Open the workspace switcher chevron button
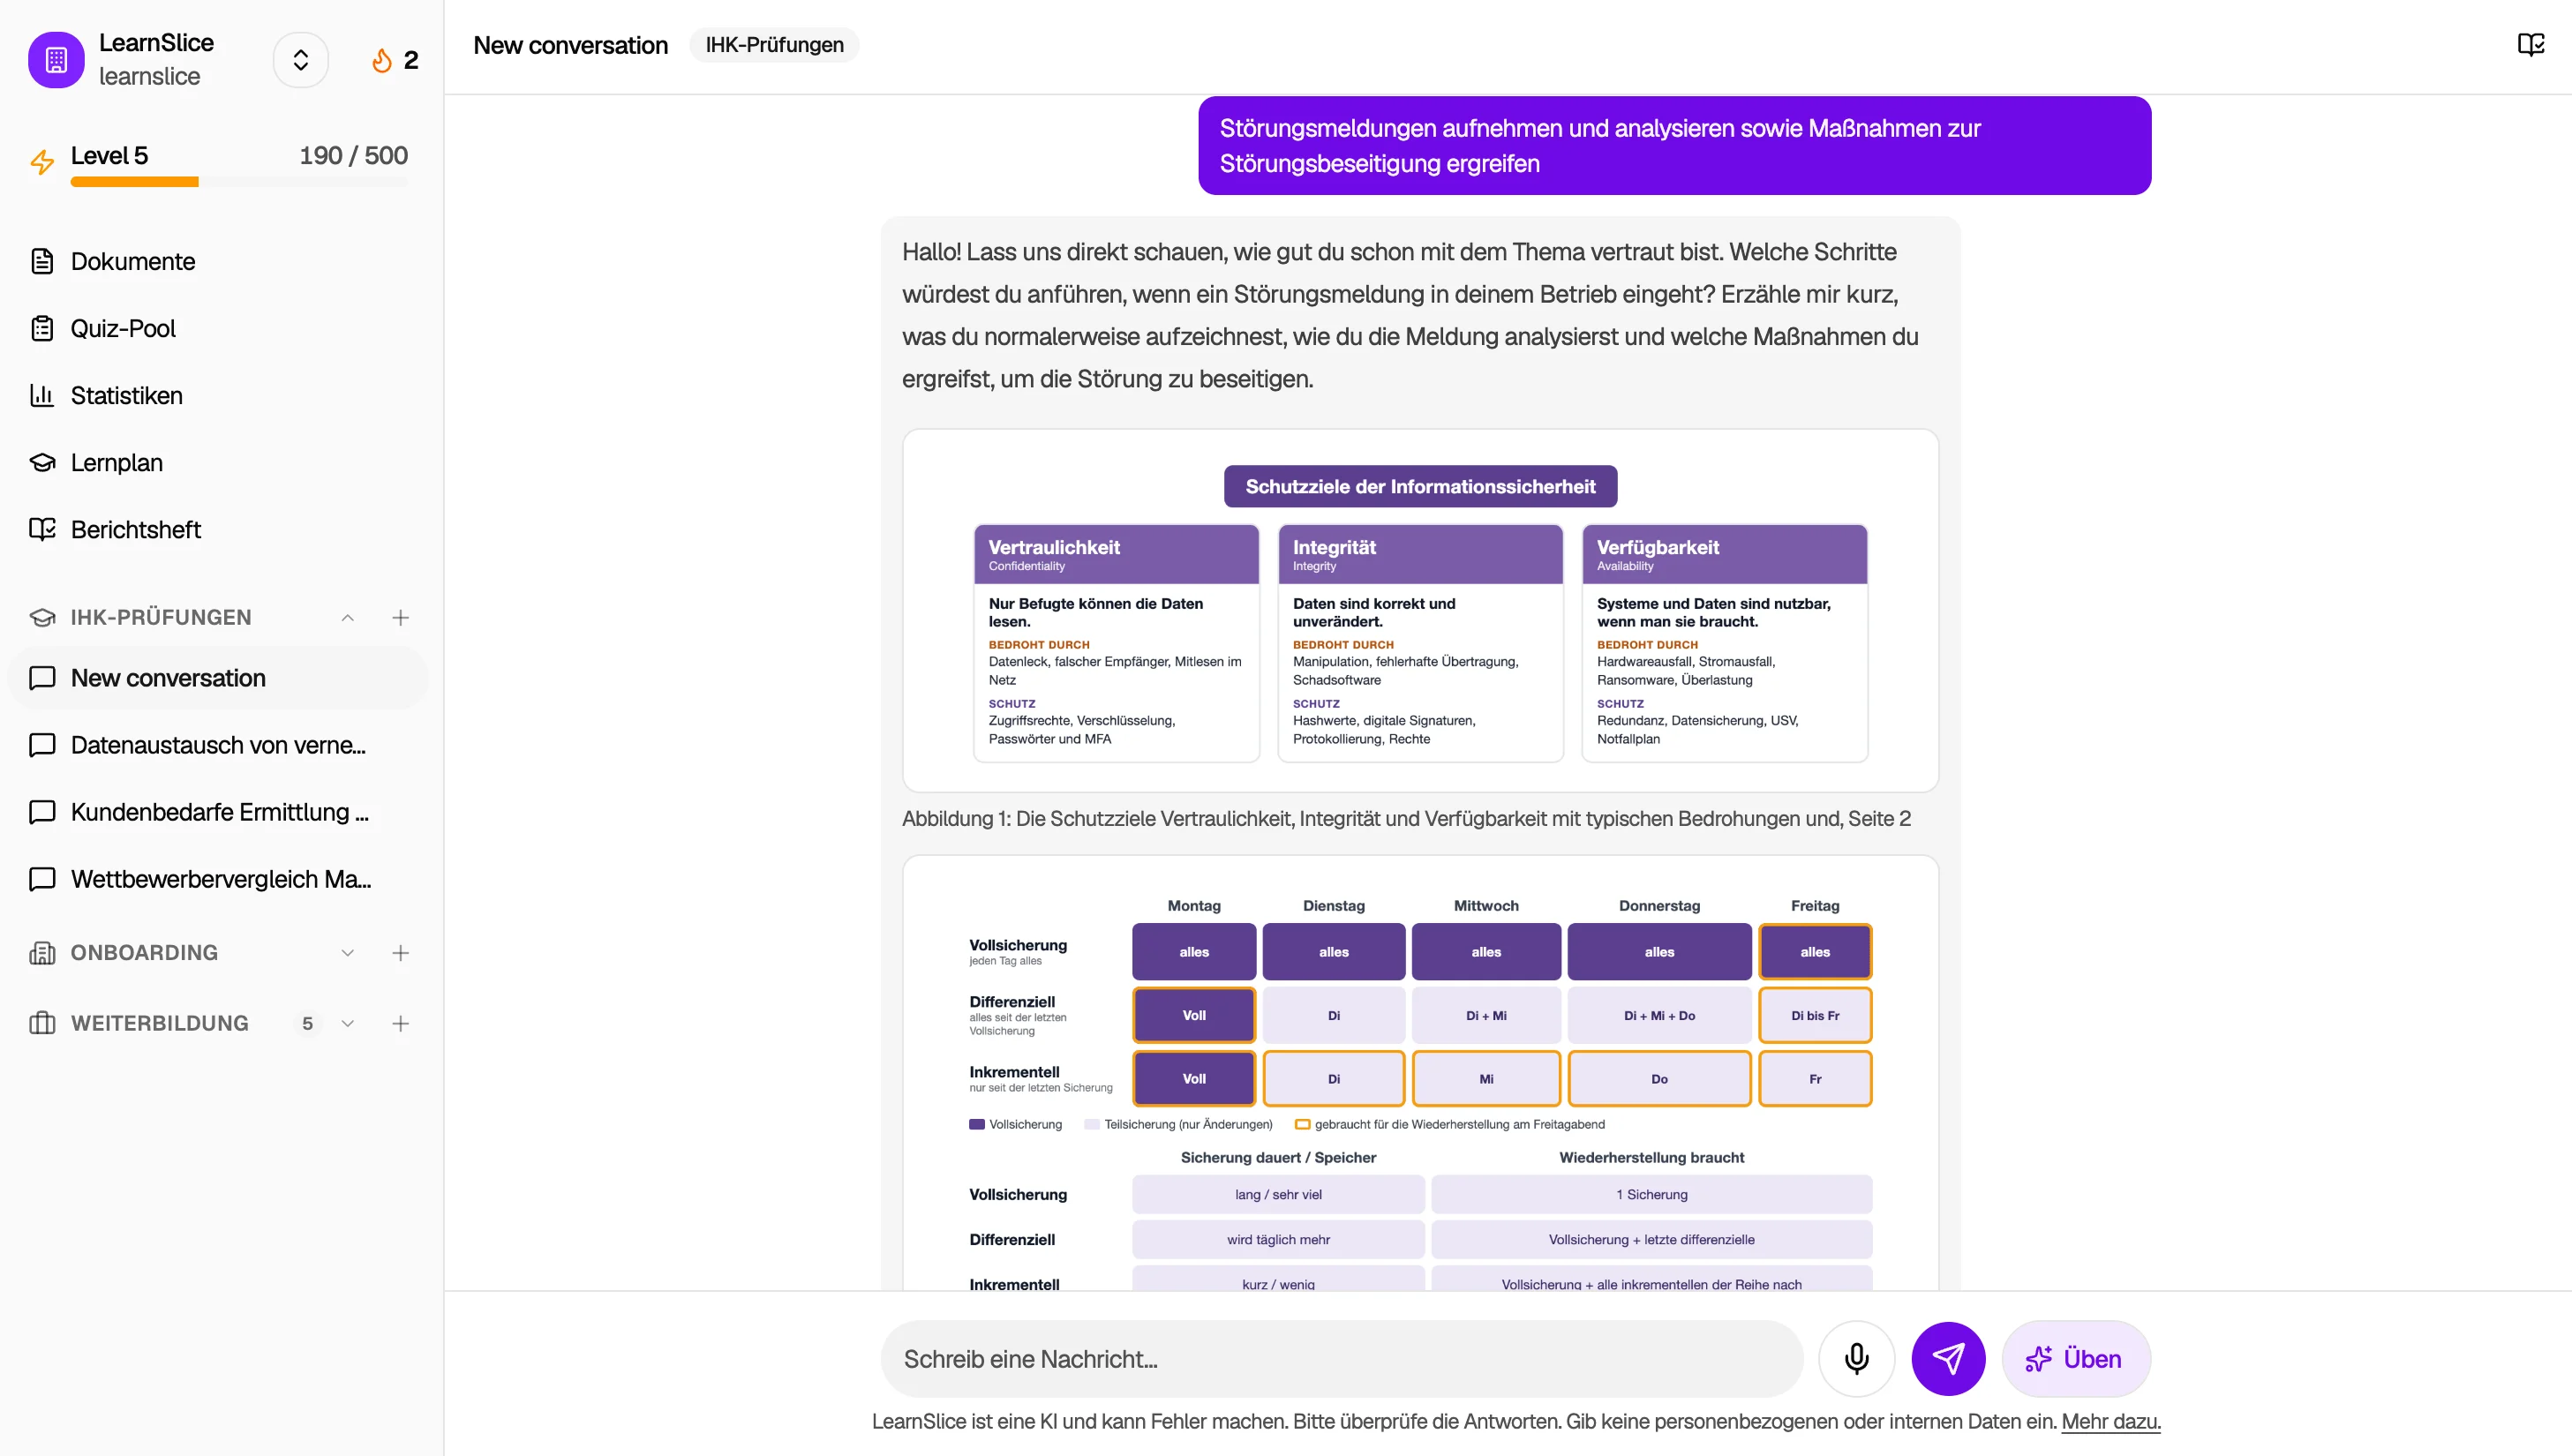The width and height of the screenshot is (2572, 1456). [301, 60]
